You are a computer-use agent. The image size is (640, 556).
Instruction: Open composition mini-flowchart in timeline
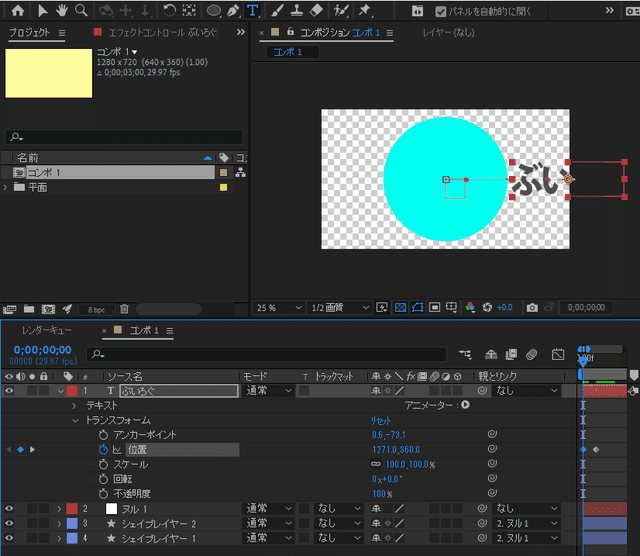(x=465, y=354)
